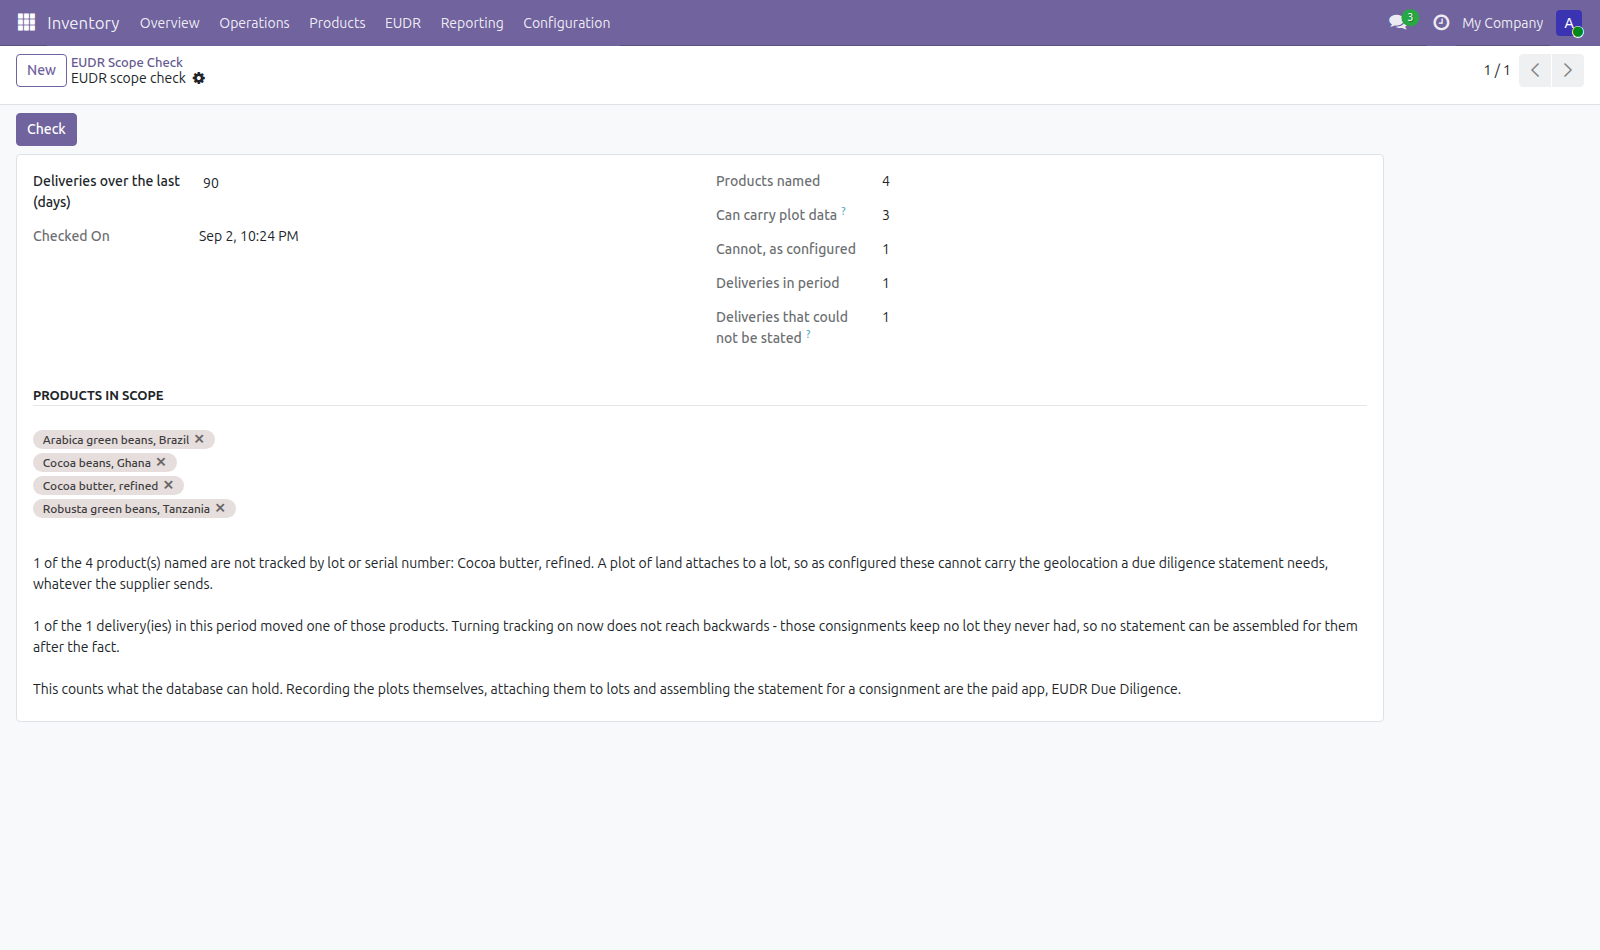Screen dimensions: 1600x950
Task: Show help for Deliveries that could not be stated
Action: (808, 334)
